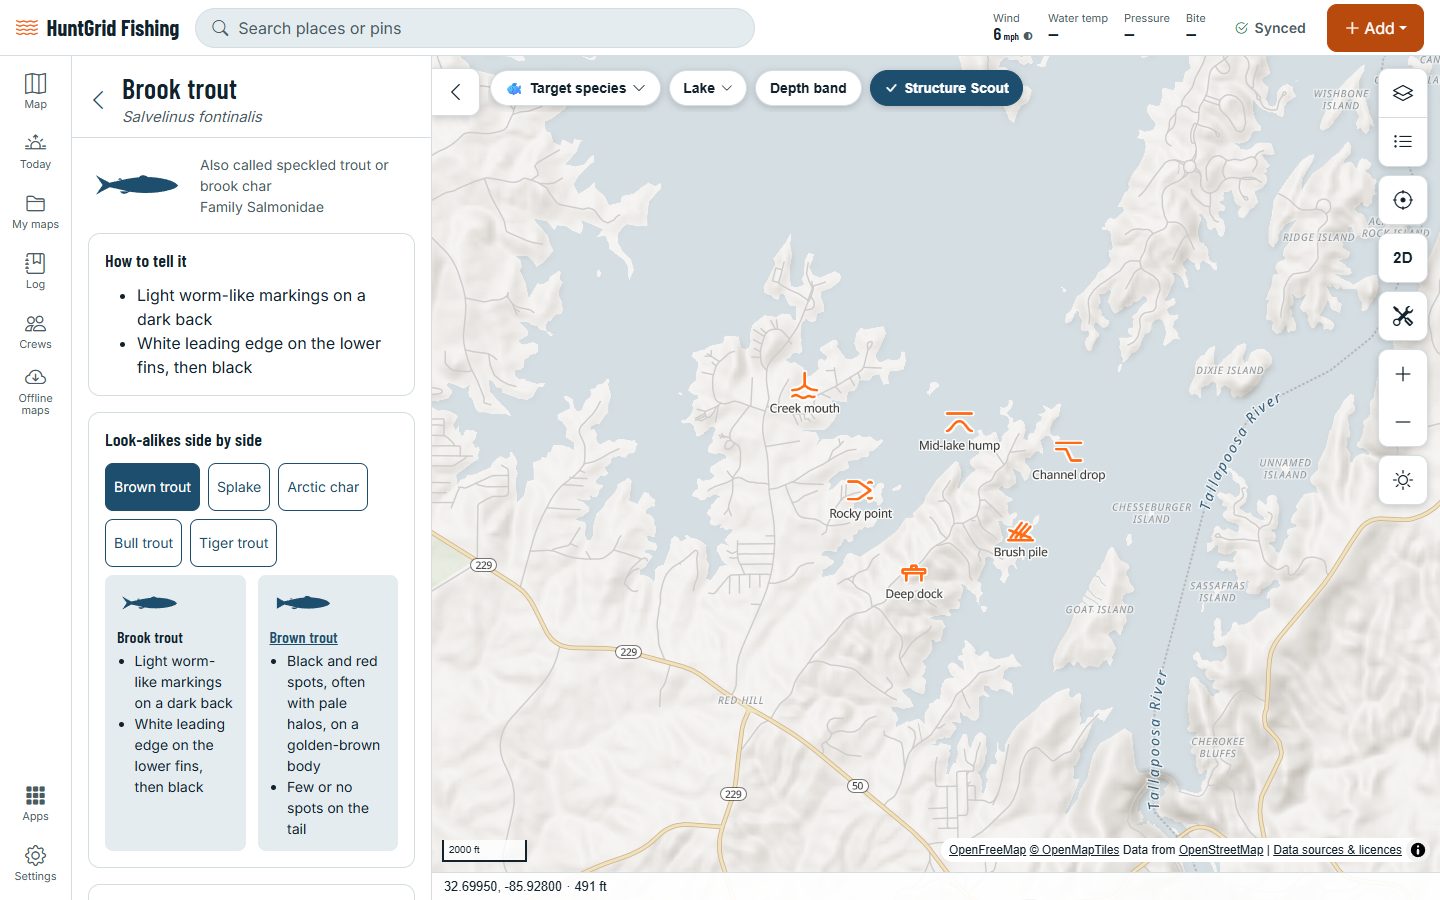This screenshot has height=900, width=1440.
Task: Toggle map brightness sun icon
Action: [x=1403, y=480]
